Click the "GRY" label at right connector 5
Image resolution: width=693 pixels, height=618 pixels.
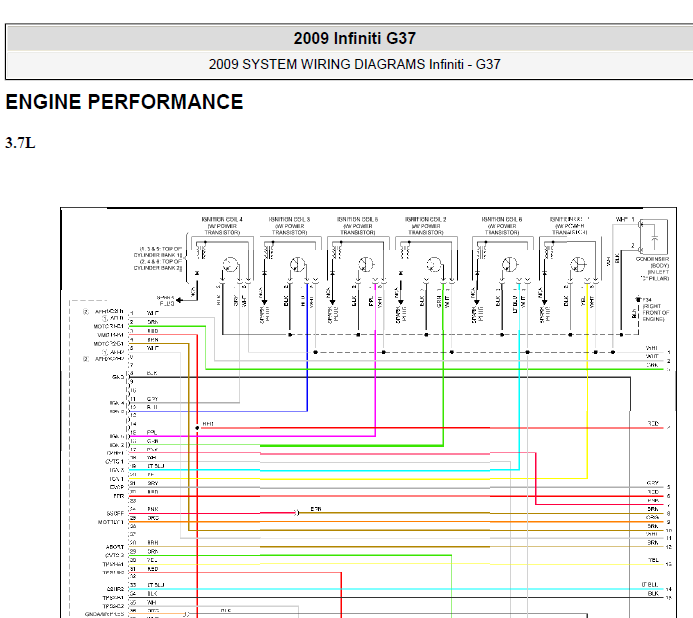[x=653, y=483]
